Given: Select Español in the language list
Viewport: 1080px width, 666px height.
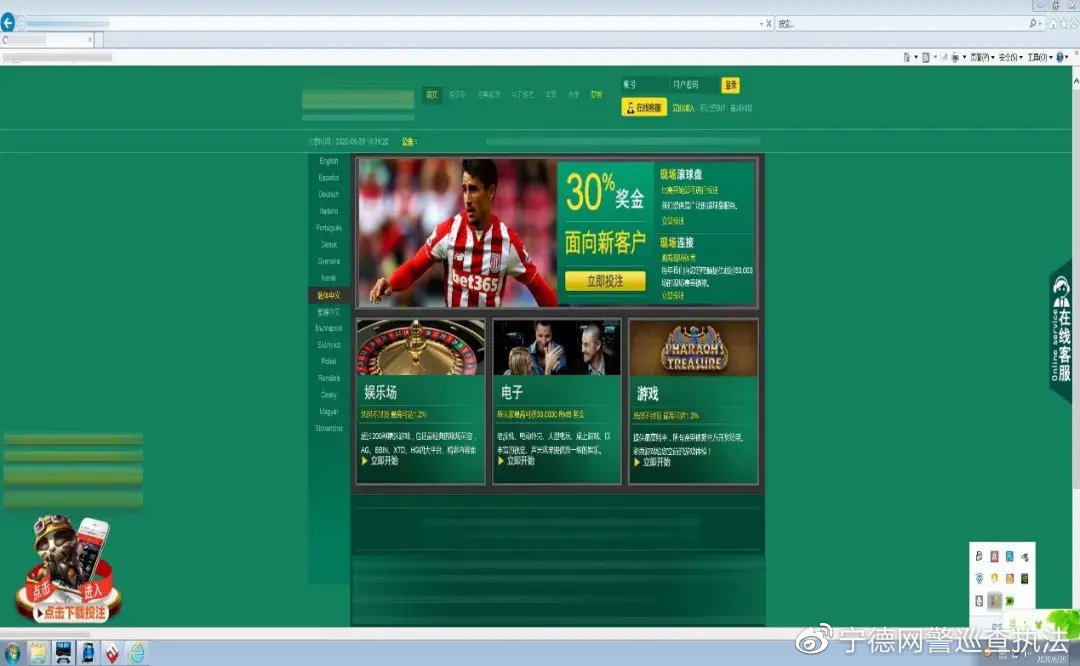Looking at the screenshot, I should tap(329, 178).
